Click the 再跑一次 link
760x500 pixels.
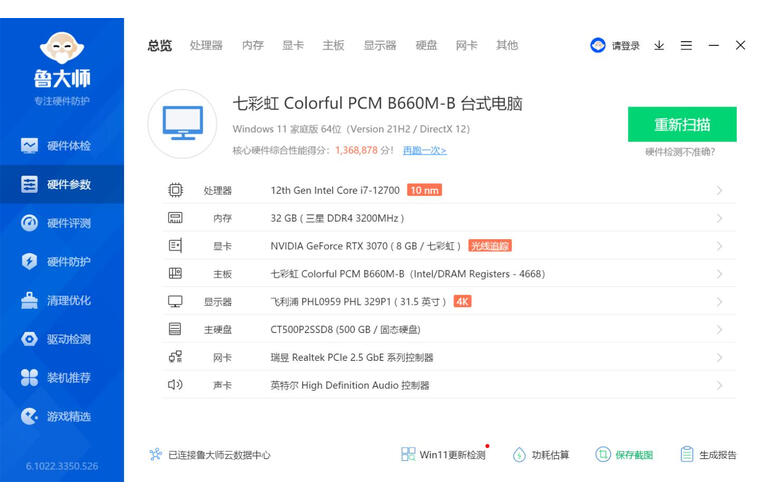point(424,151)
